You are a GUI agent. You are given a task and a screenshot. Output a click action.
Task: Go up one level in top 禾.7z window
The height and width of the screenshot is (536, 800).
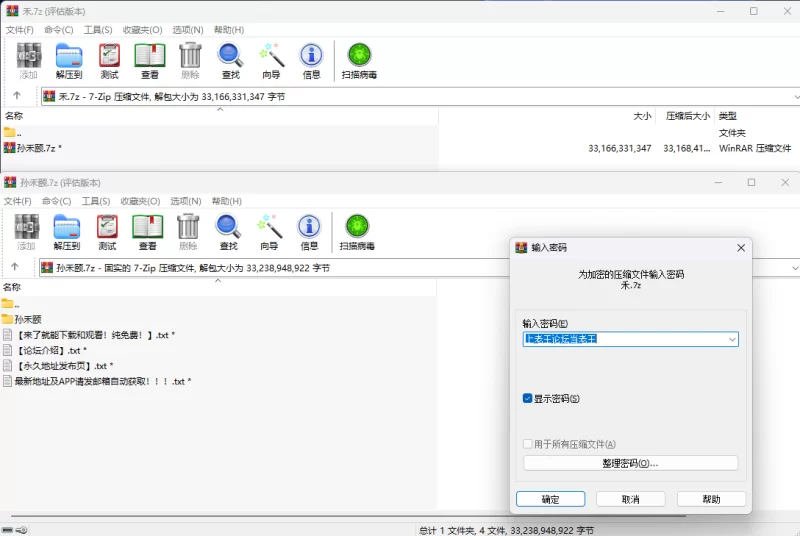click(17, 95)
